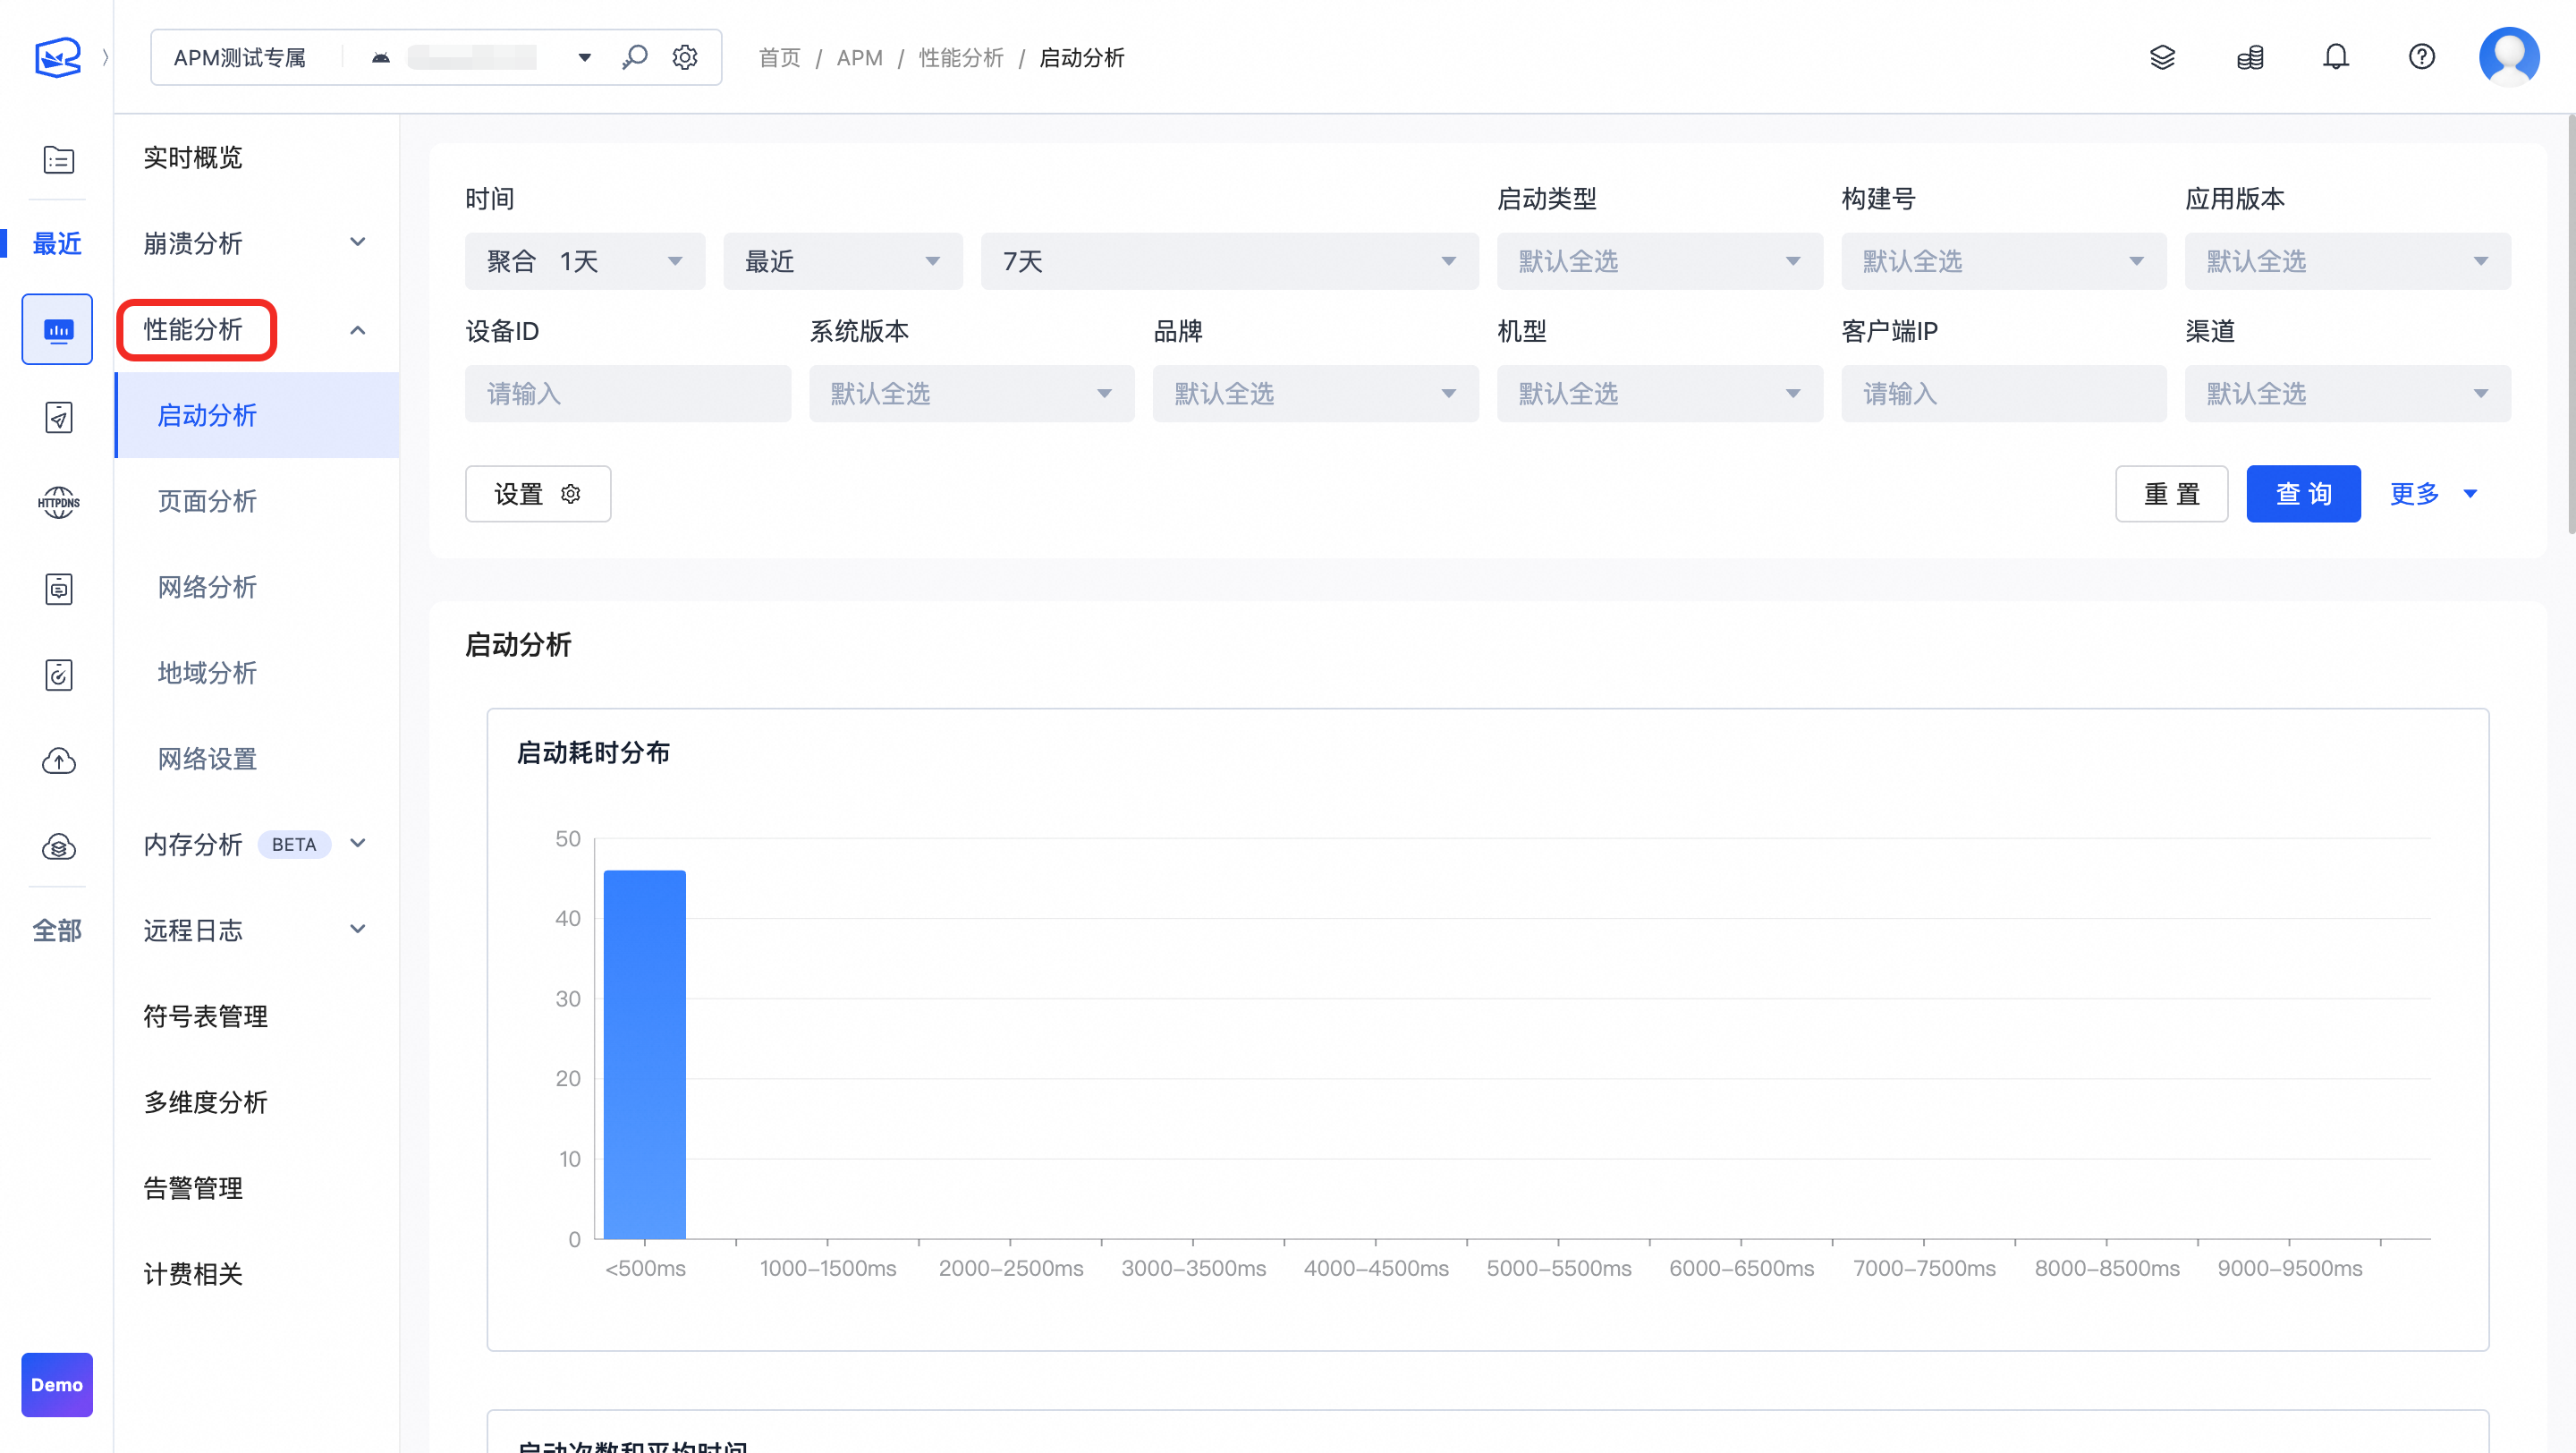This screenshot has width=2576, height=1453.
Task: Click the 查询 button
Action: pyautogui.click(x=2302, y=494)
